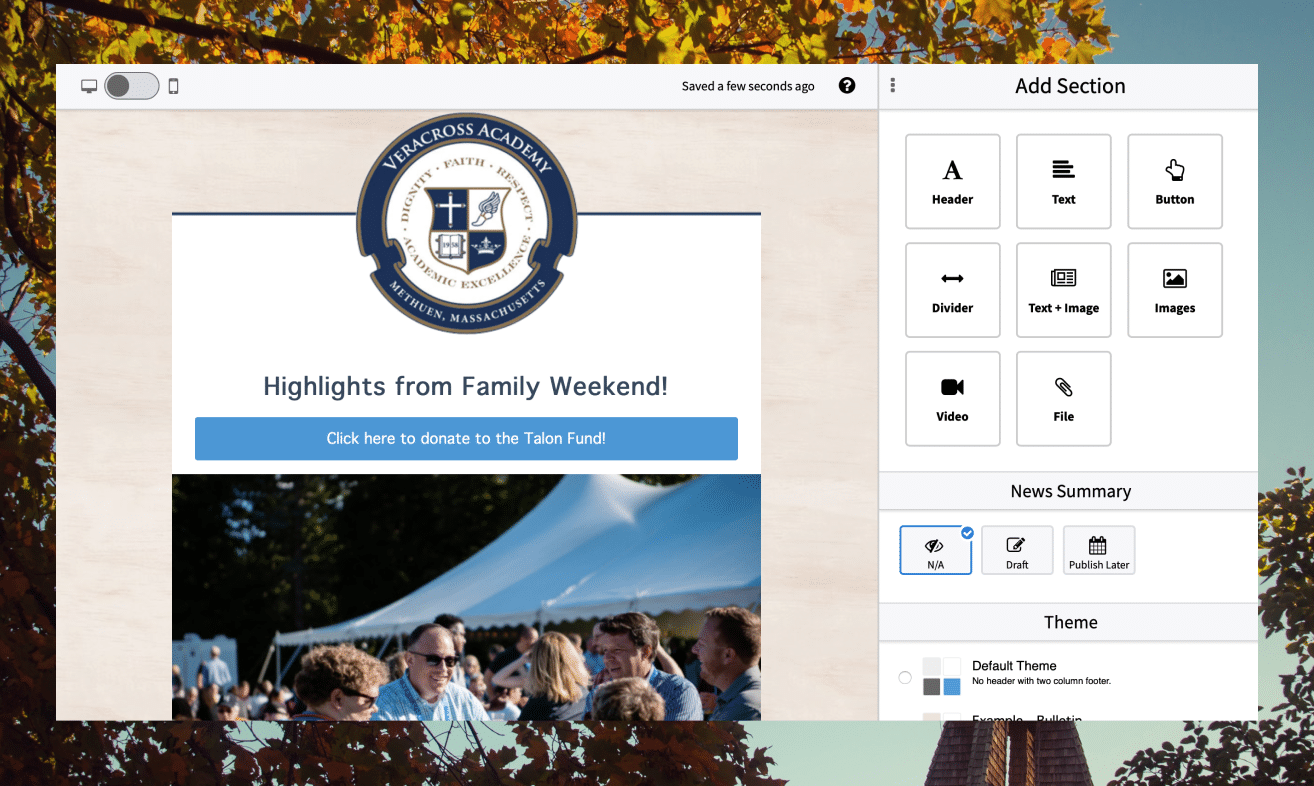Screen dimensions: 1314x786
Task: Add a Text + Image section
Action: [x=1063, y=290]
